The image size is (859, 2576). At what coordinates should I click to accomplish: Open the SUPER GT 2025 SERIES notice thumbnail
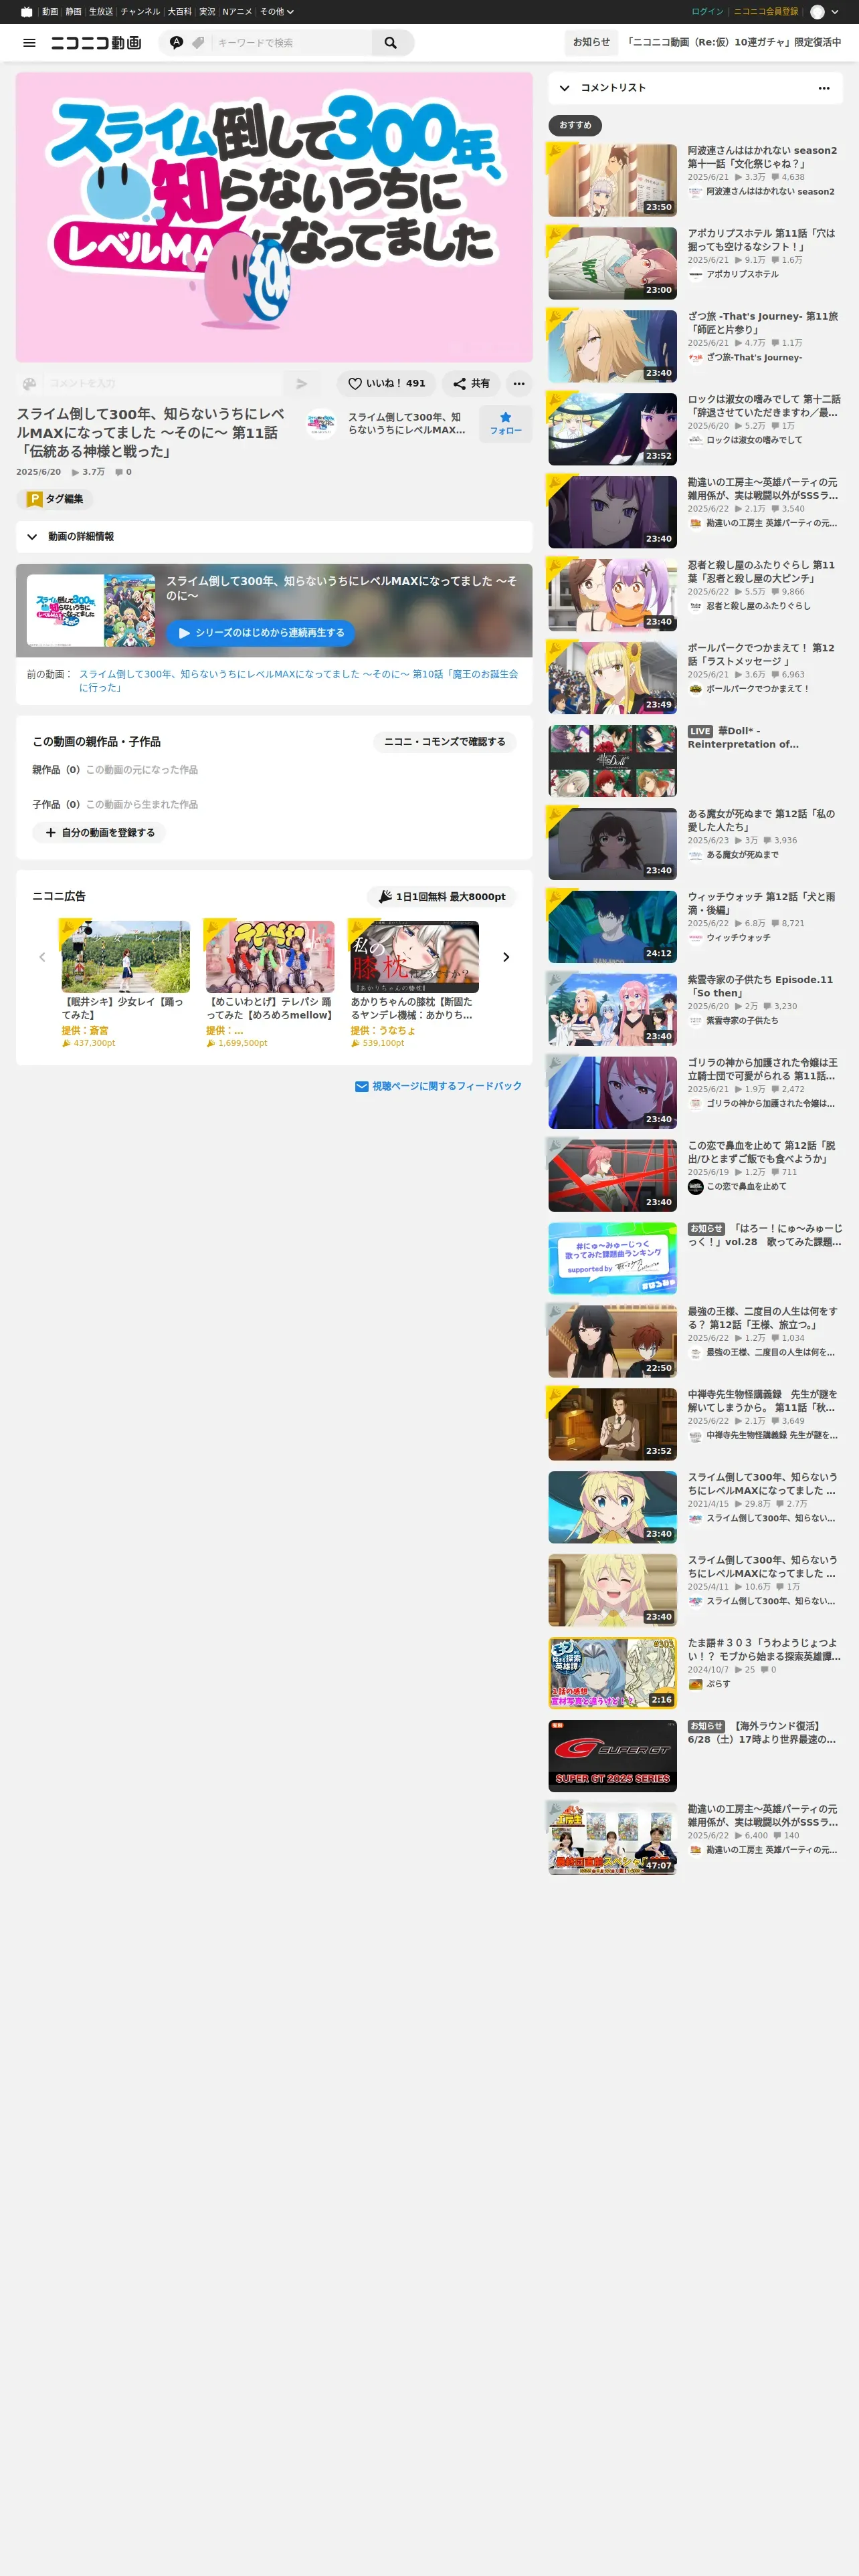(612, 1757)
